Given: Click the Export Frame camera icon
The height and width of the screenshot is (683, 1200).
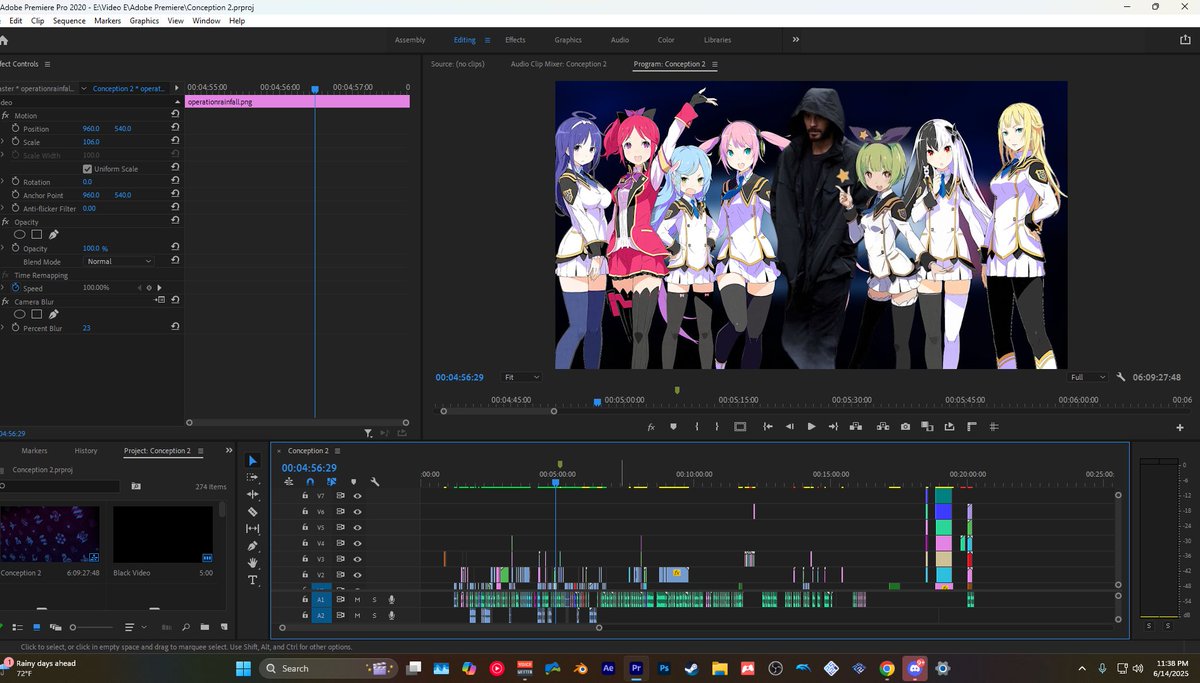Looking at the screenshot, I should point(906,426).
